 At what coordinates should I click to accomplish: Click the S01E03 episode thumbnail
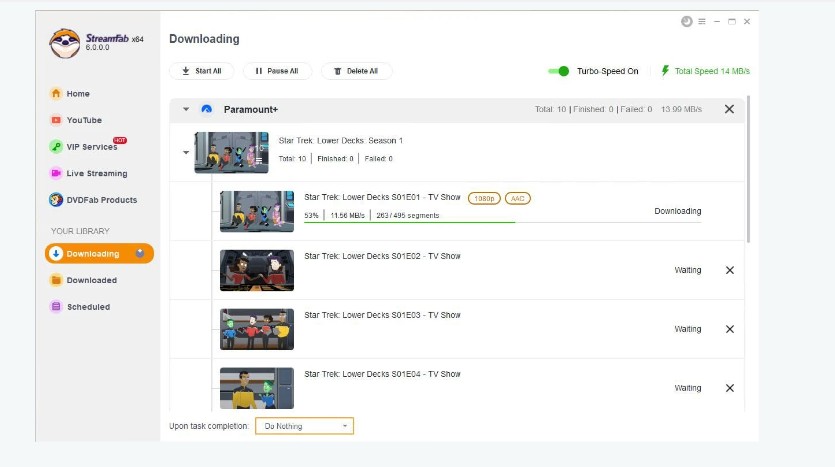pyautogui.click(x=257, y=329)
